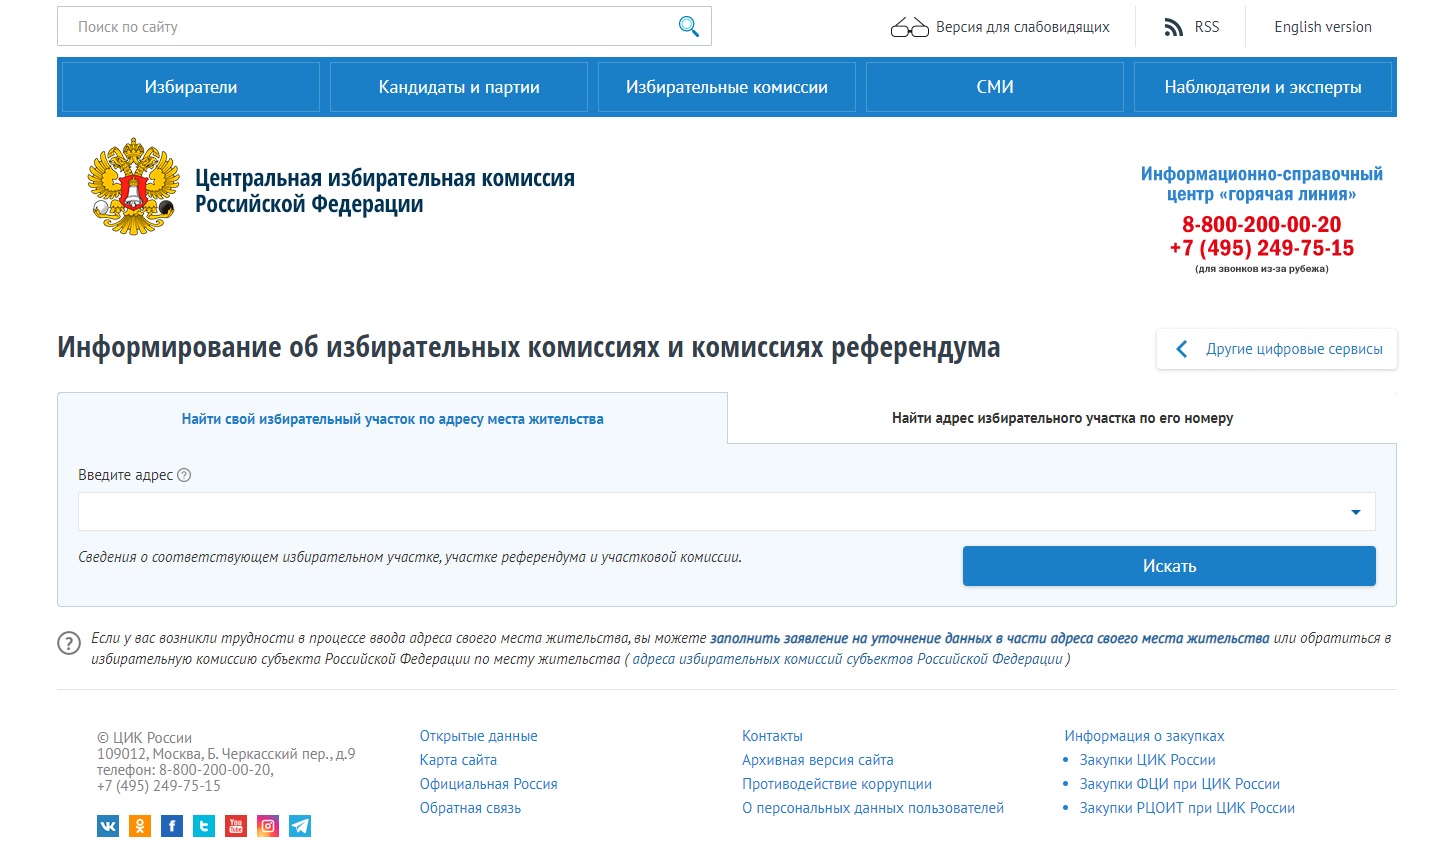Click the page heading Информирование об избирательных комиссиях
Screen dimensions: 1433x861
tap(529, 347)
